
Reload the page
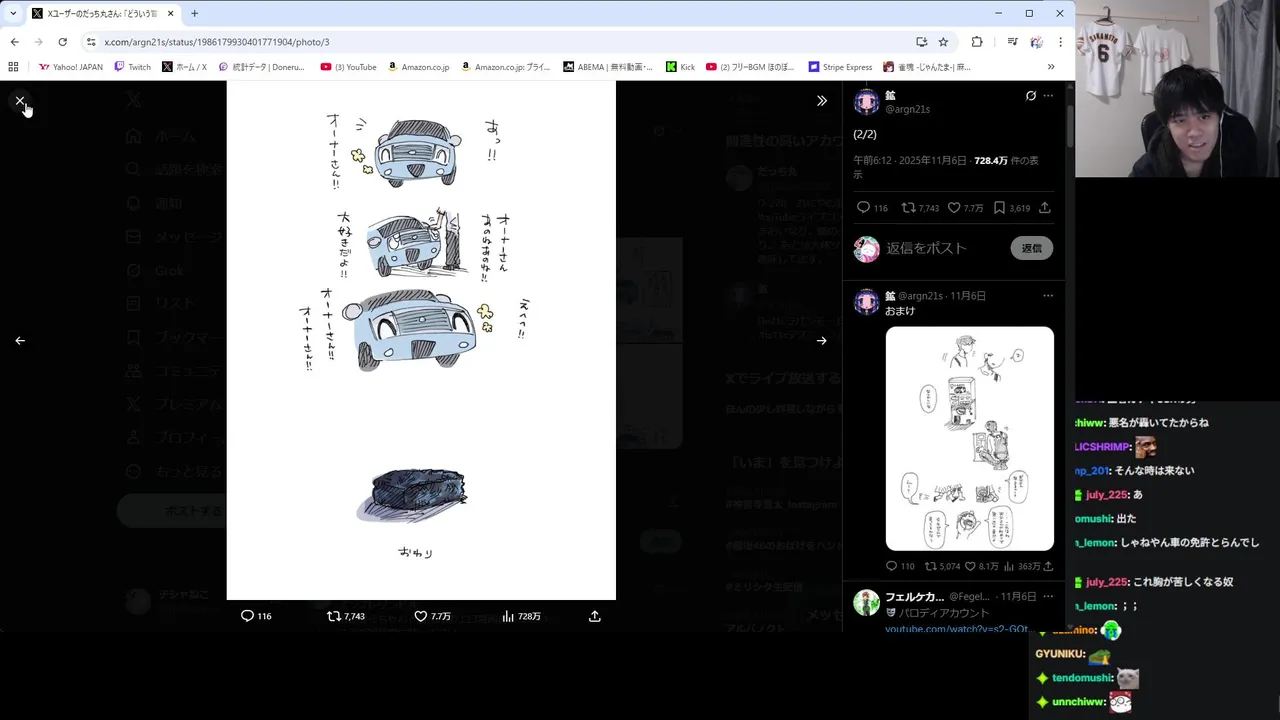coord(62,42)
